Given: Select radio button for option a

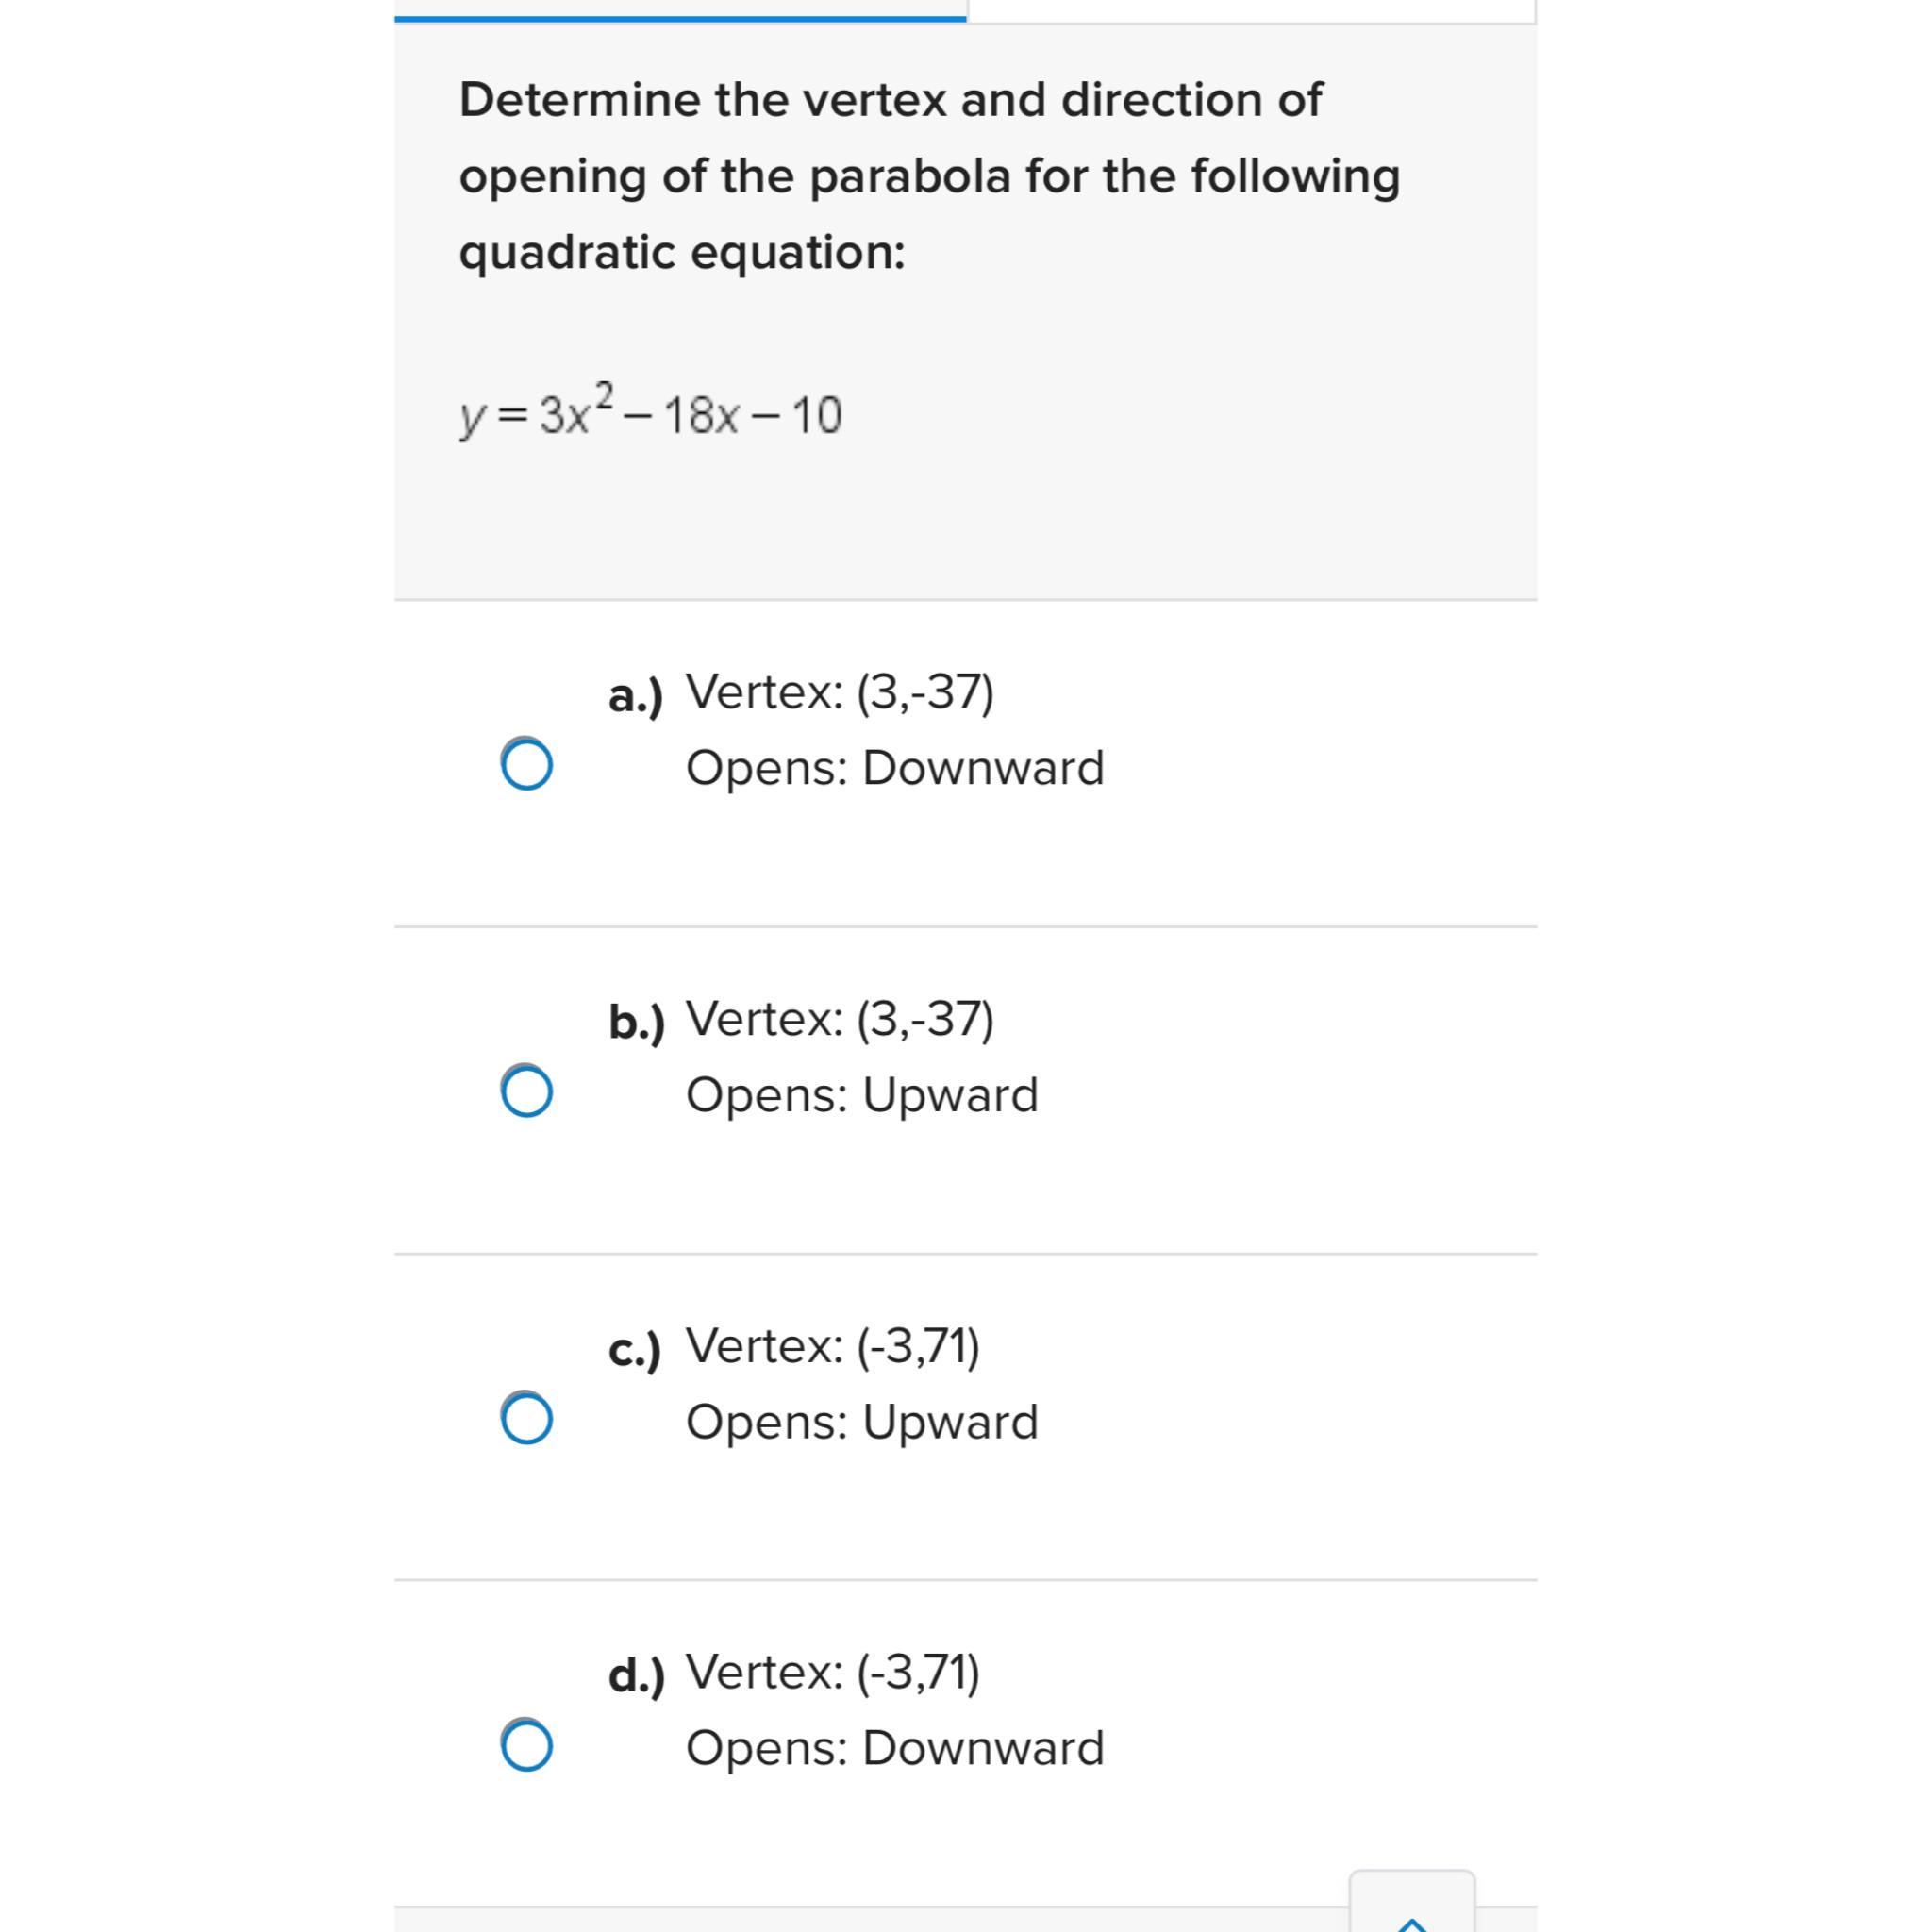Looking at the screenshot, I should click(x=527, y=765).
